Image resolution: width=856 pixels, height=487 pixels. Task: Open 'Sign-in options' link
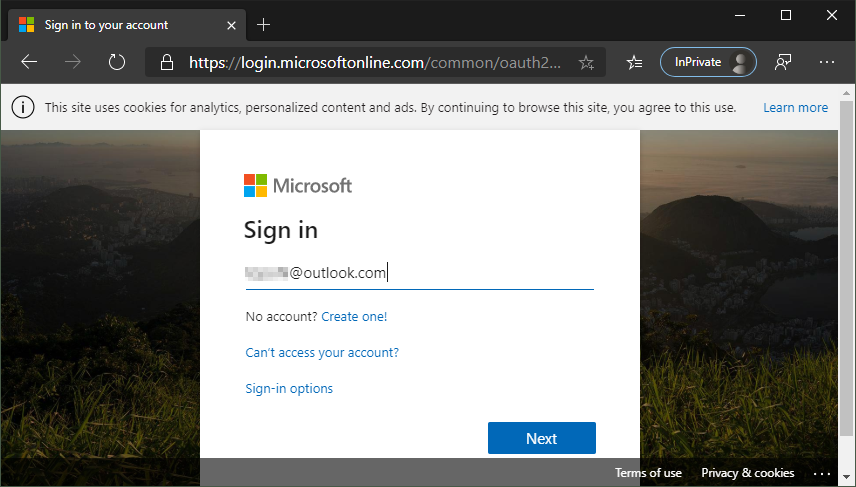click(x=289, y=389)
